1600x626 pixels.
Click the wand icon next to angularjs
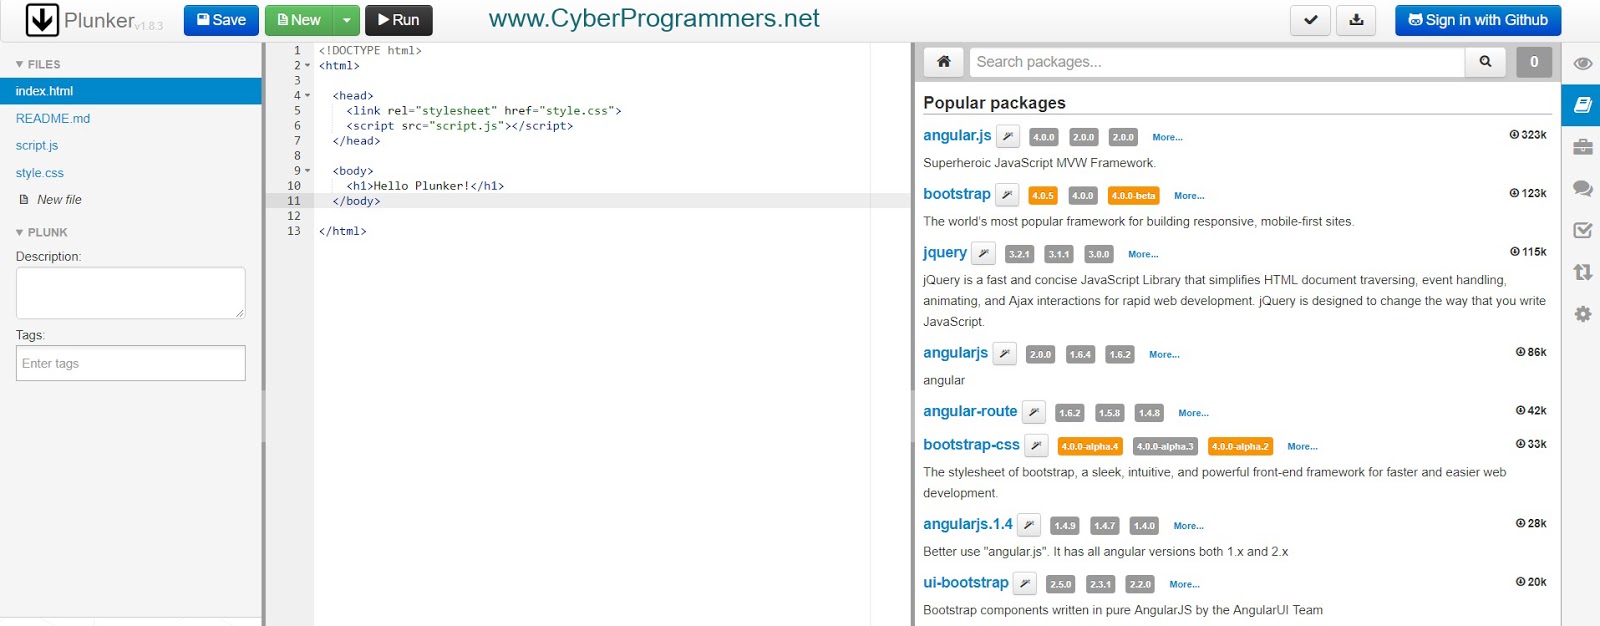pos(1005,353)
